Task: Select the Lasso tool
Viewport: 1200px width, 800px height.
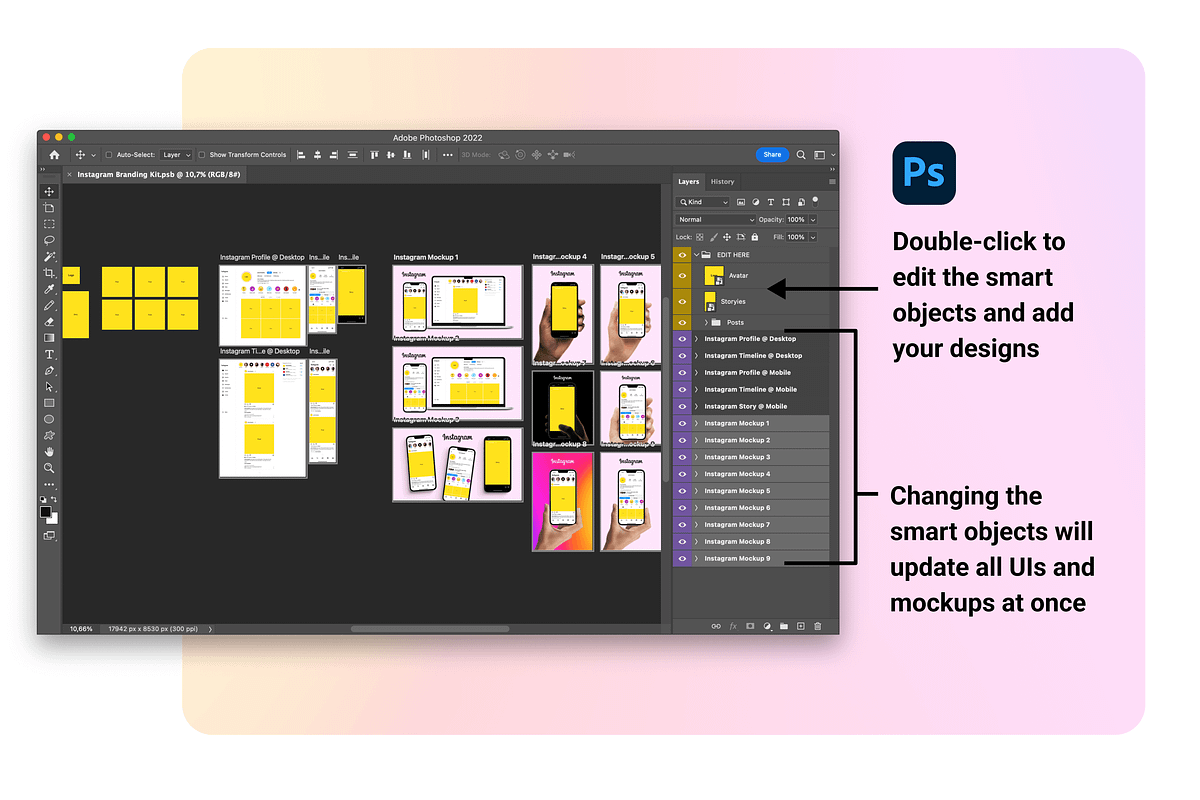Action: (49, 240)
